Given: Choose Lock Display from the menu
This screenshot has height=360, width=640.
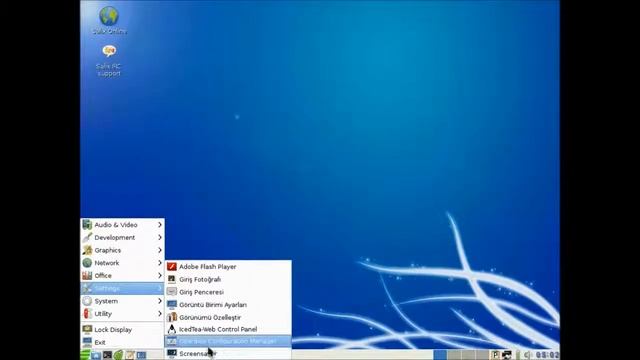Looking at the screenshot, I should click(122, 329).
